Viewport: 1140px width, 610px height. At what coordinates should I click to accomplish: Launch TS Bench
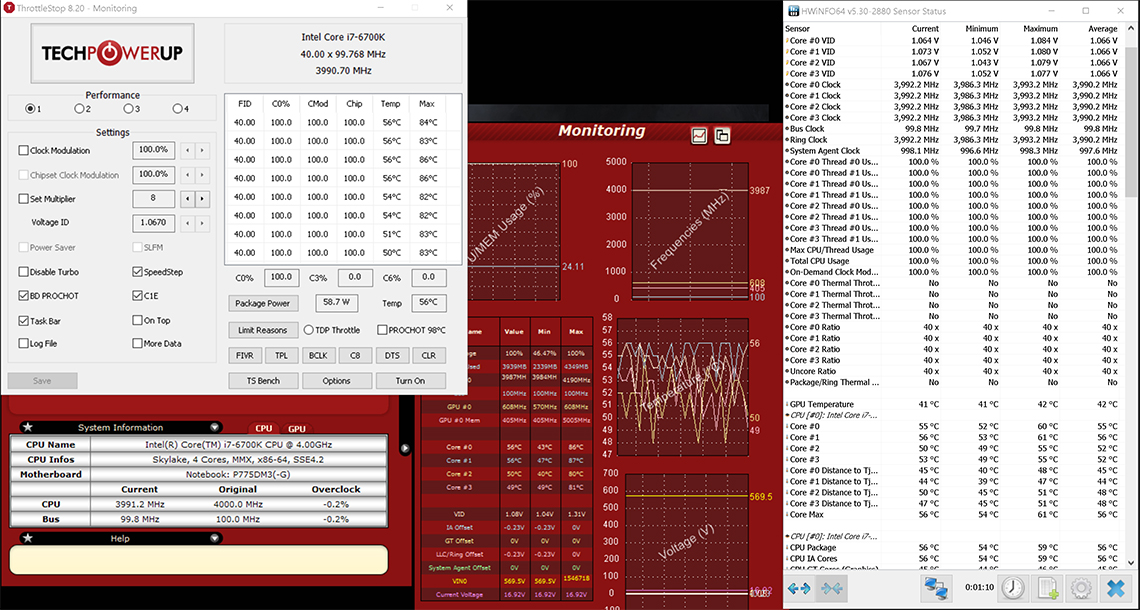click(x=263, y=380)
